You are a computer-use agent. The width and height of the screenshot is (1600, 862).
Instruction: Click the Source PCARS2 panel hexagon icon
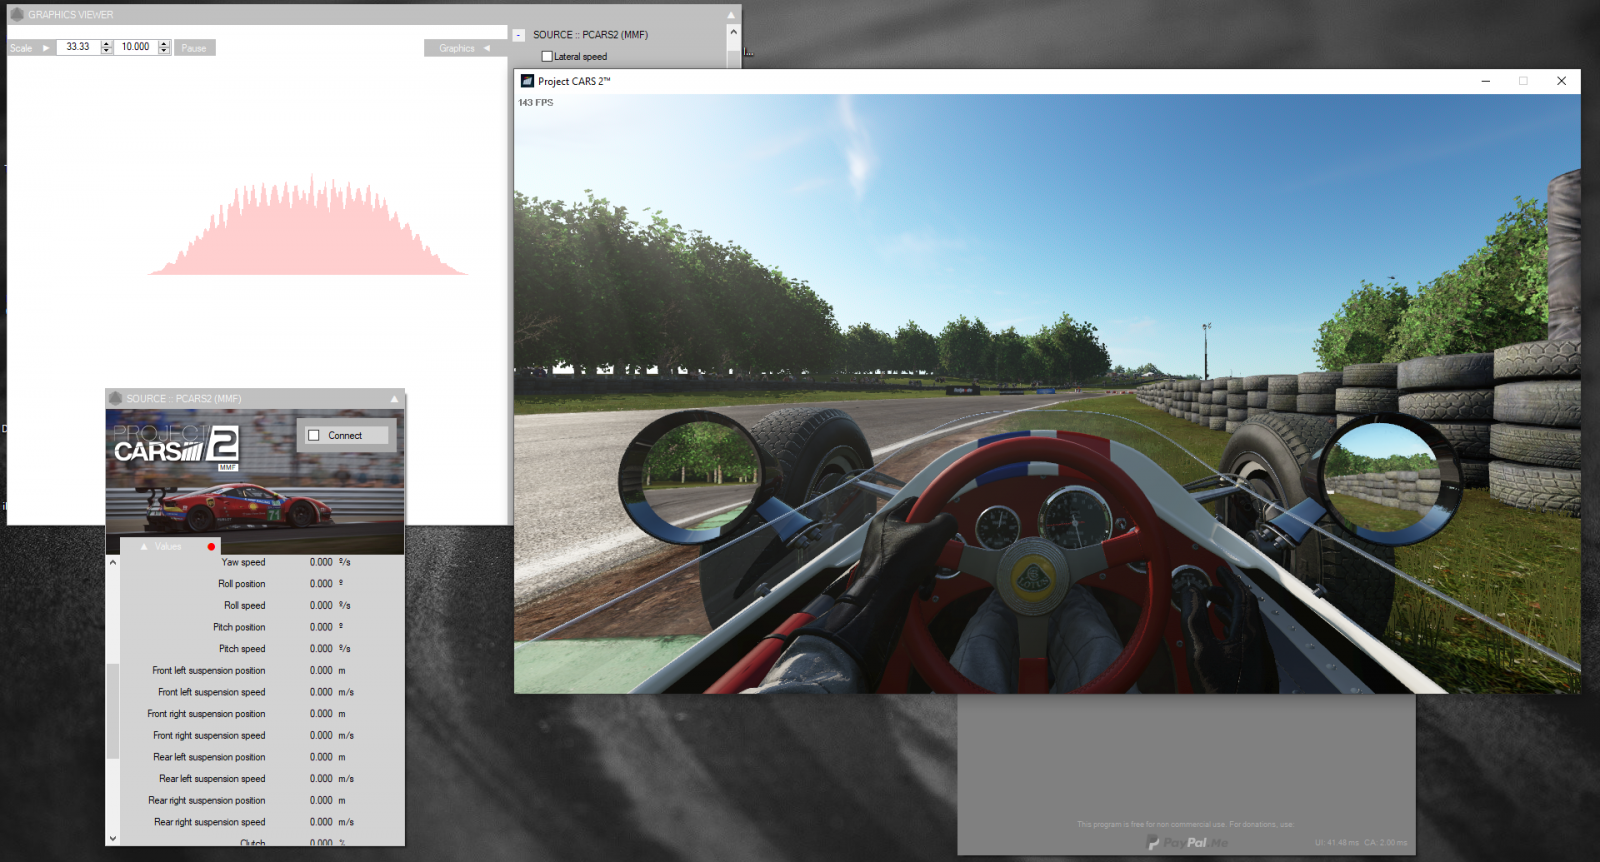click(x=115, y=398)
